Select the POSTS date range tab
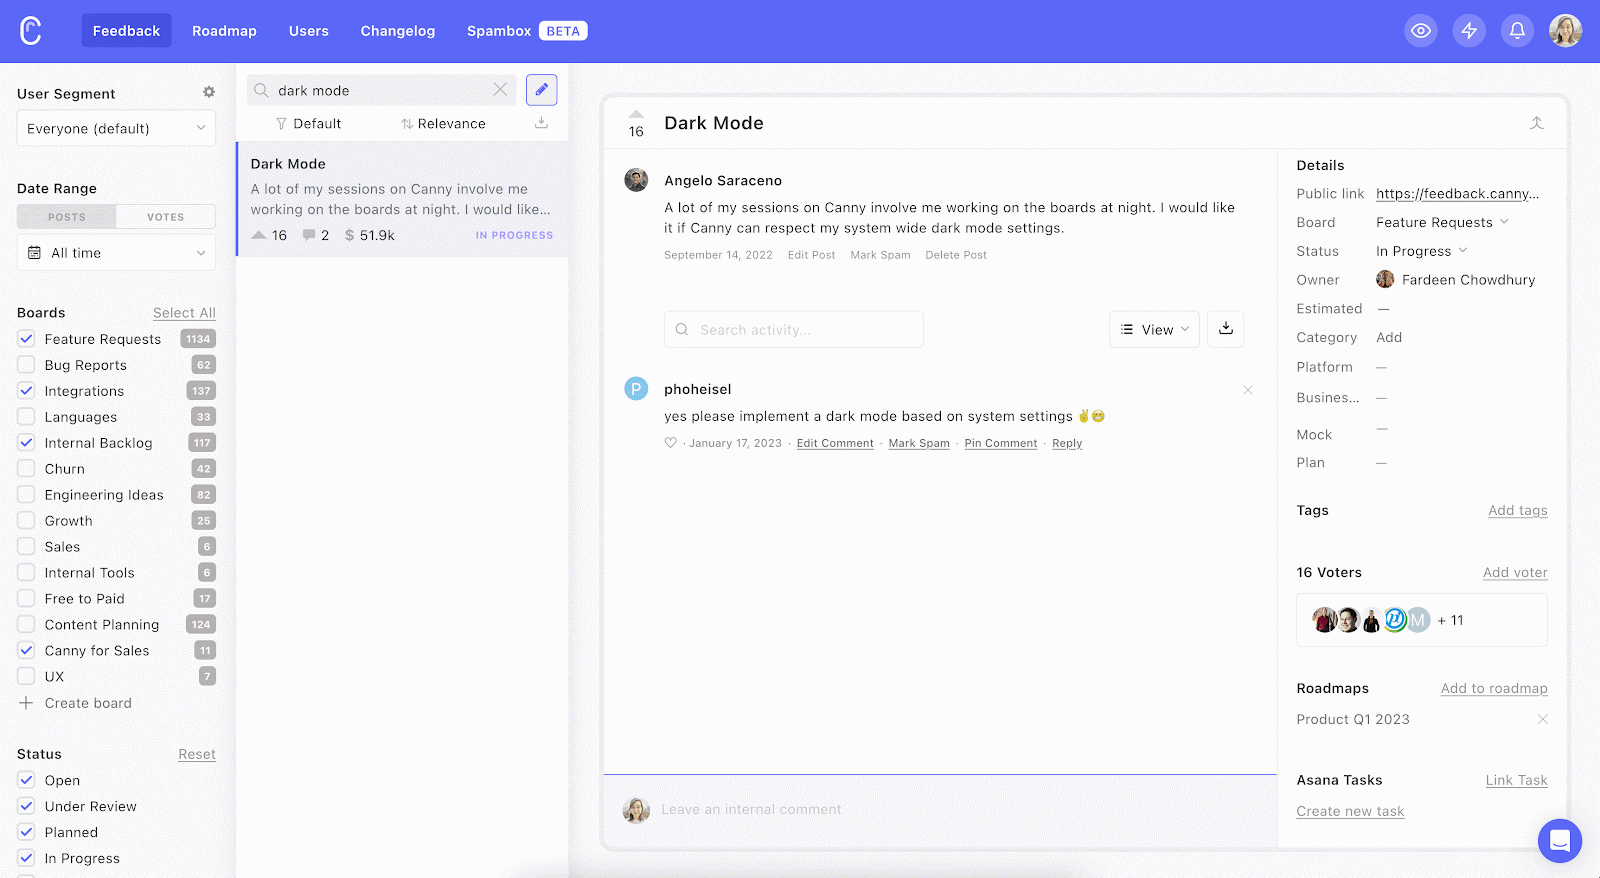The width and height of the screenshot is (1600, 878). pos(67,217)
